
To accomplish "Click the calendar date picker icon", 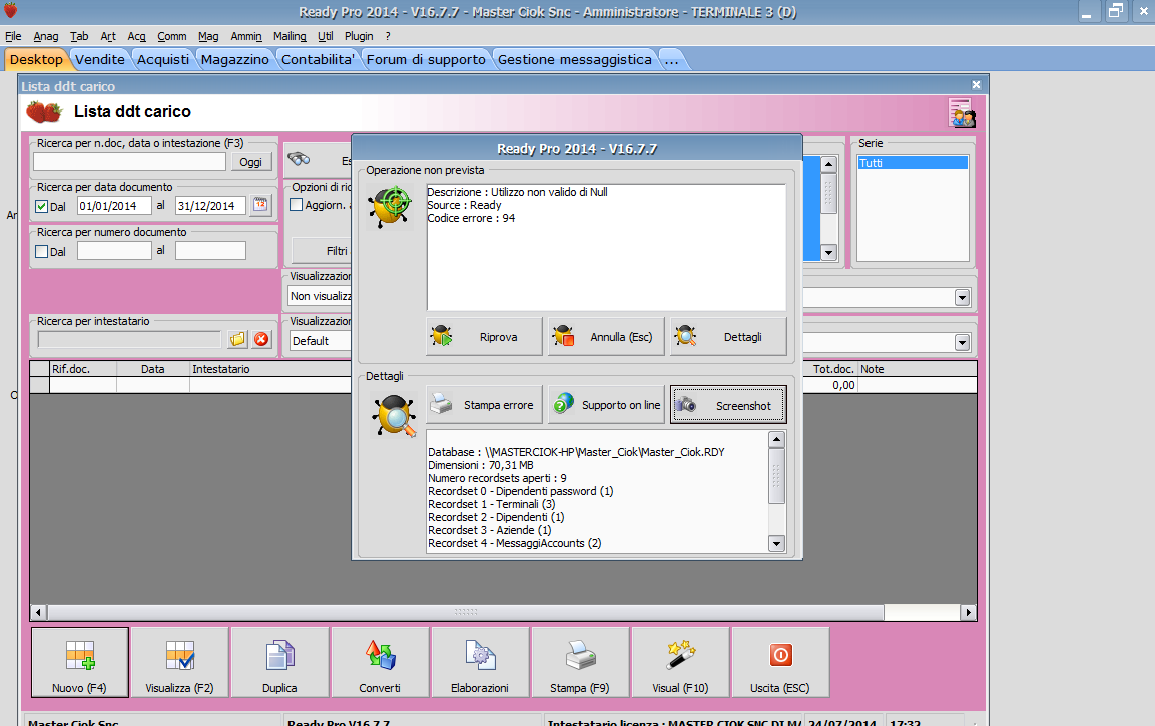I will [x=260, y=205].
